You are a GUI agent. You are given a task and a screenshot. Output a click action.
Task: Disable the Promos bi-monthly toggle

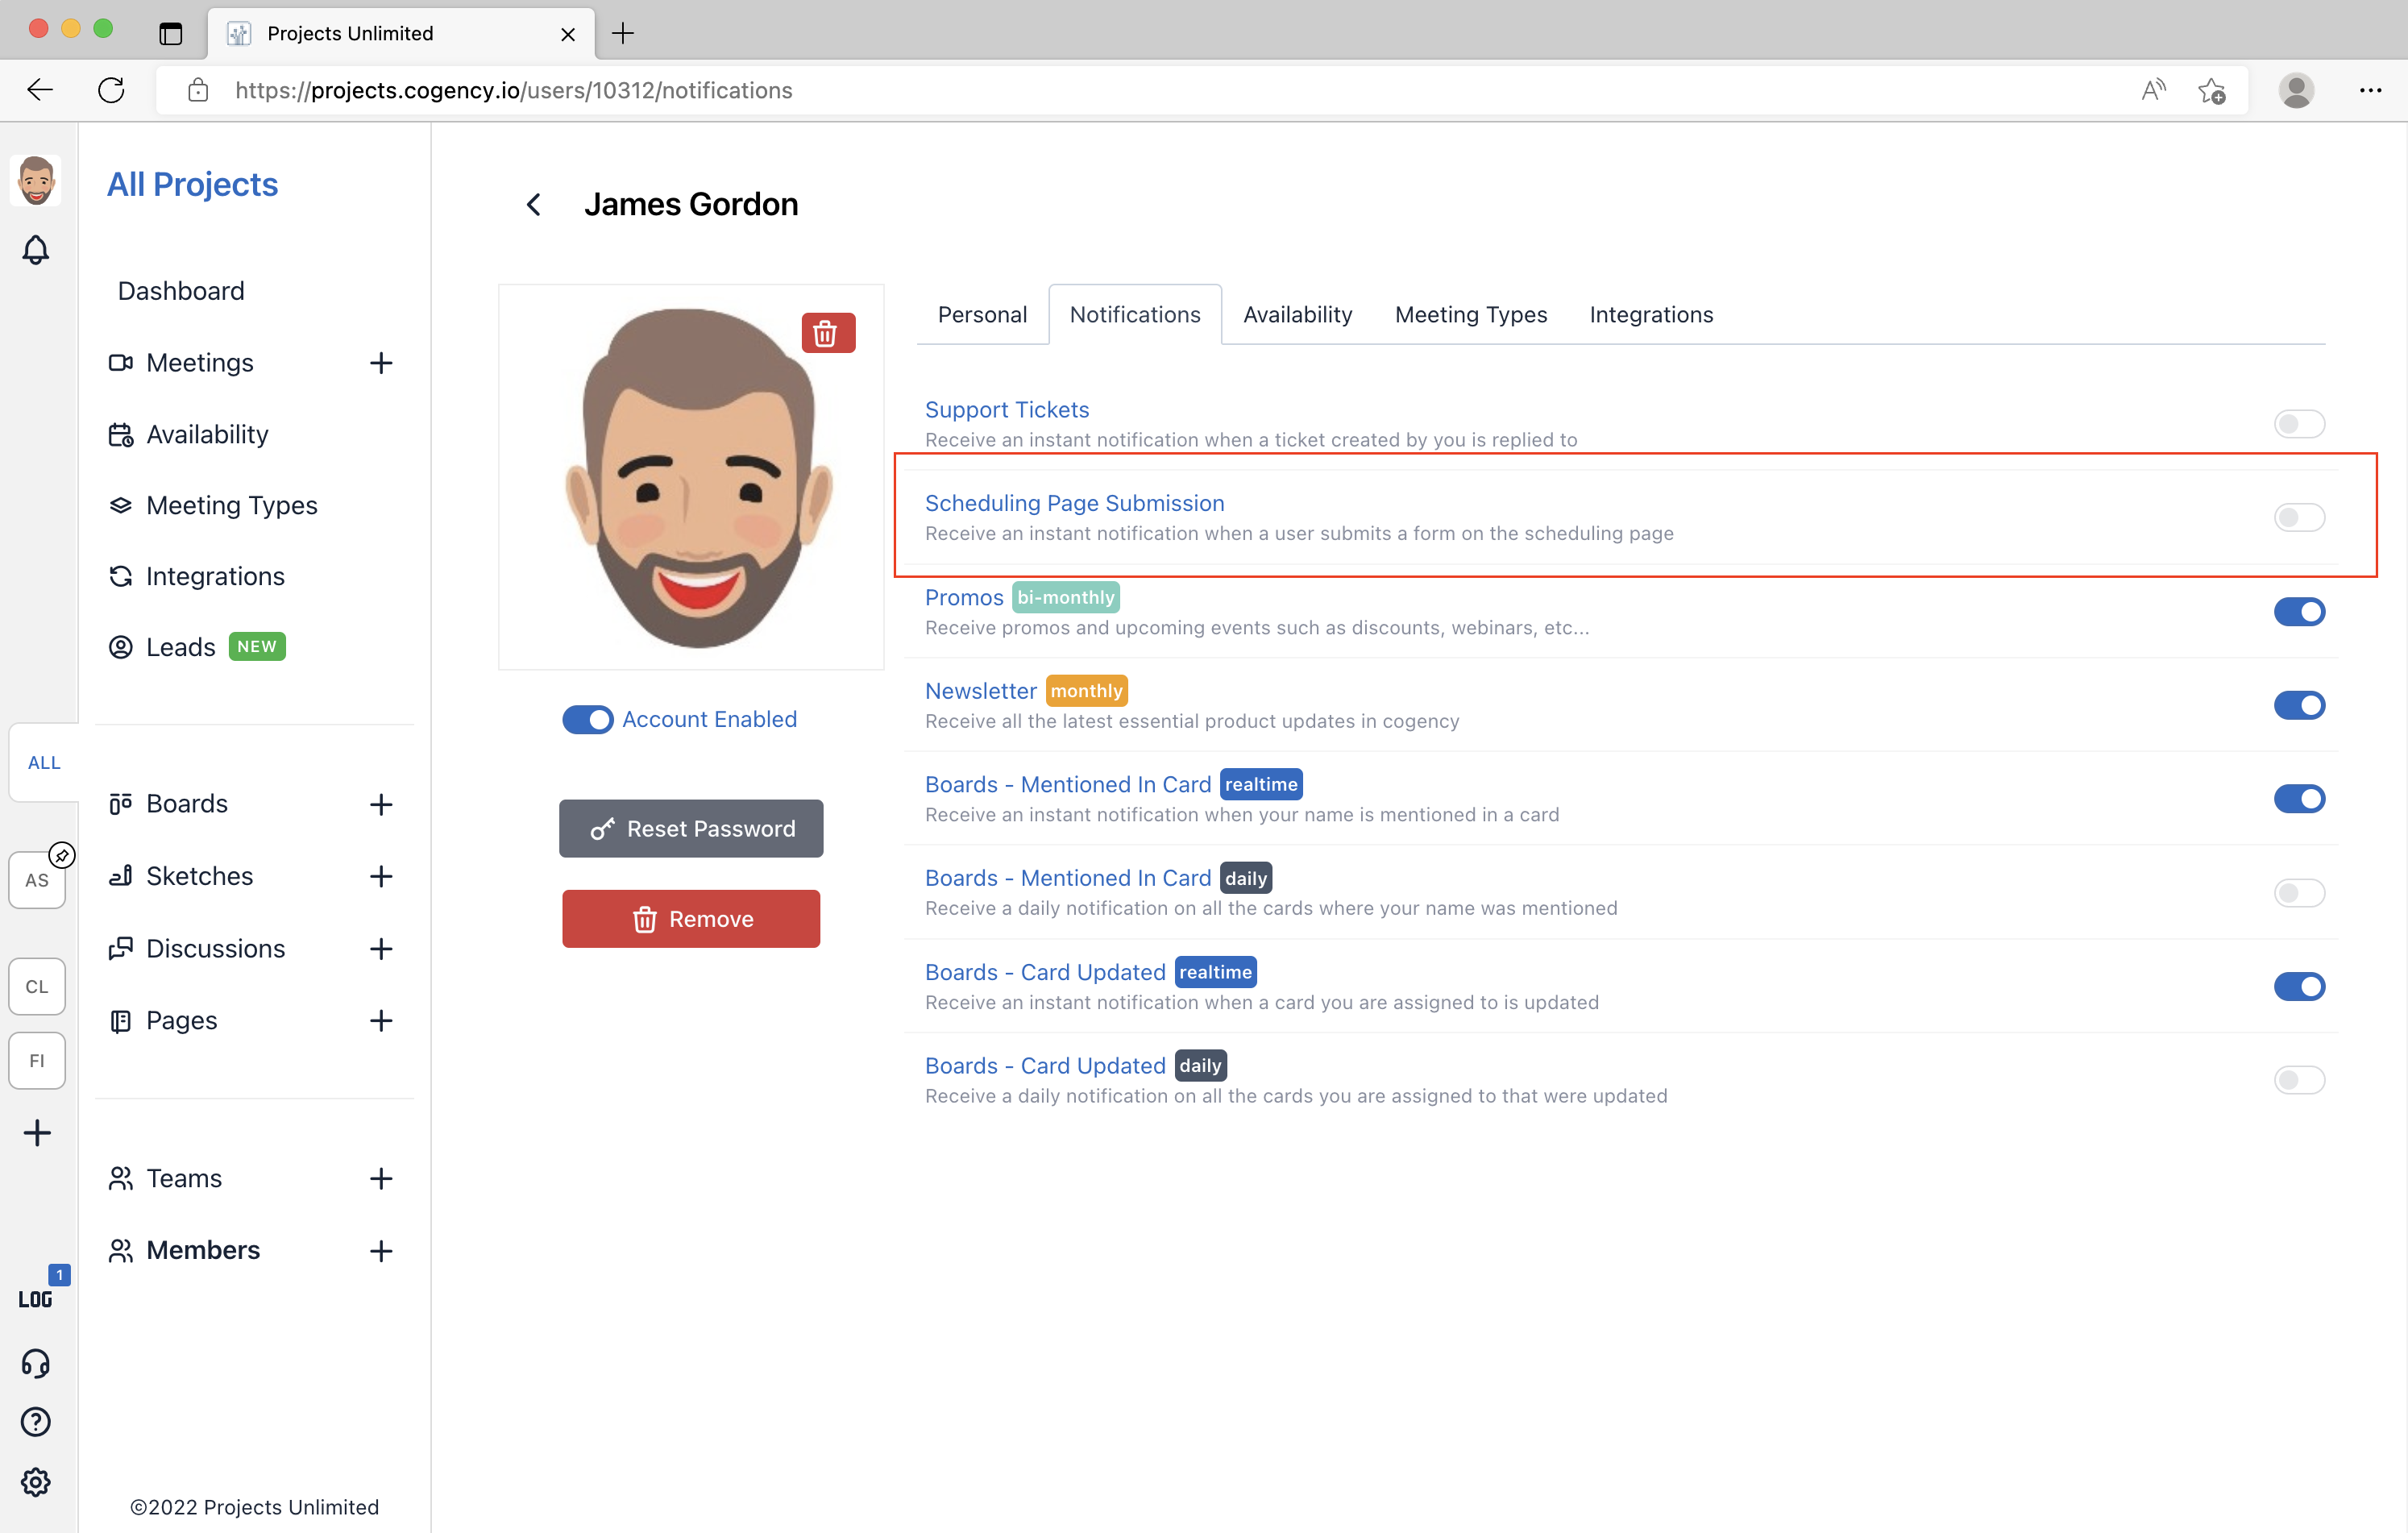coord(2298,611)
